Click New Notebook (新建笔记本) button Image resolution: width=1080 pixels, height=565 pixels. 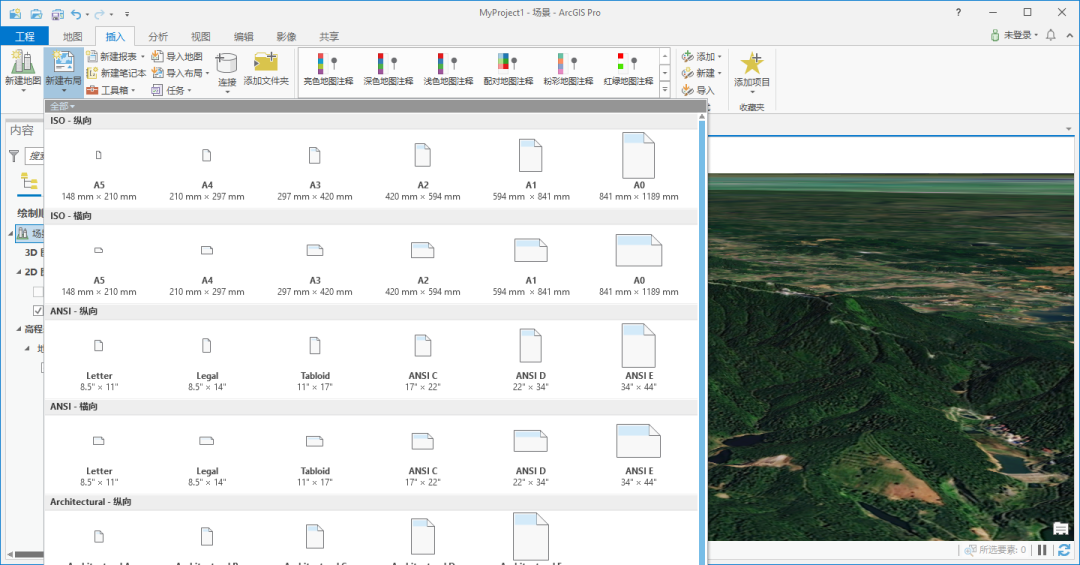pos(117,73)
